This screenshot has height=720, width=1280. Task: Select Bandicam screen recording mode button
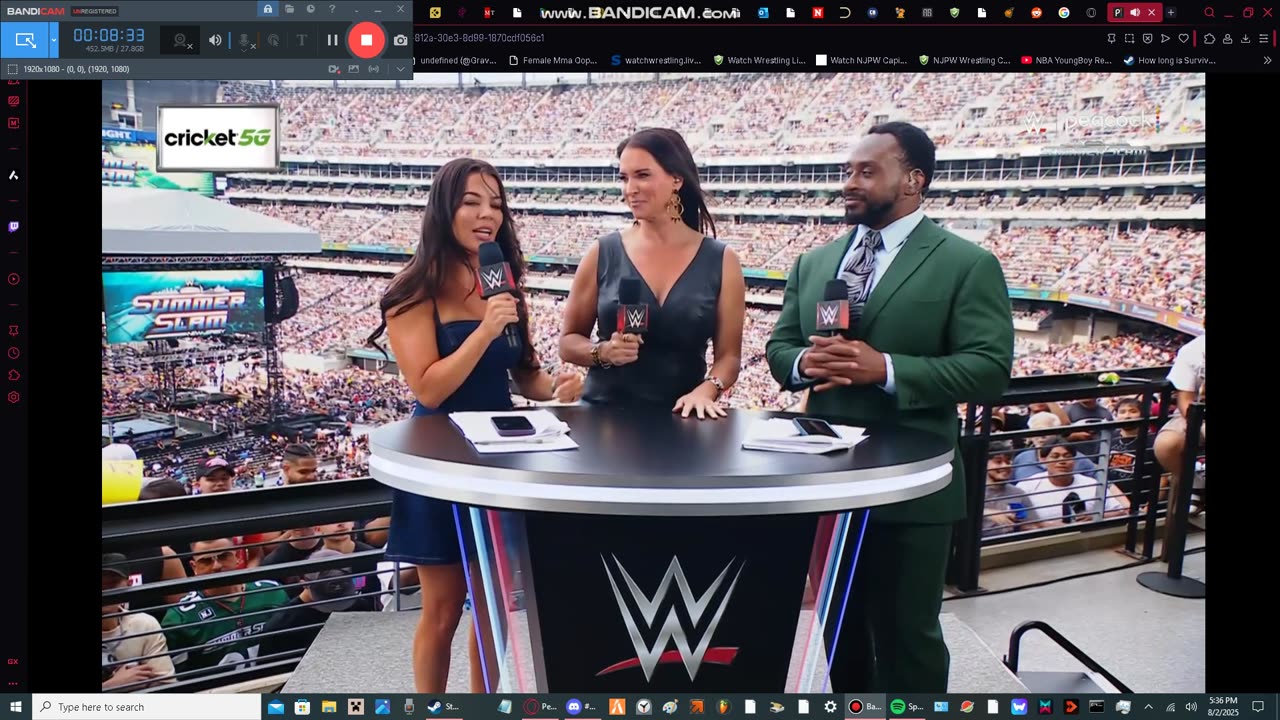pos(25,40)
